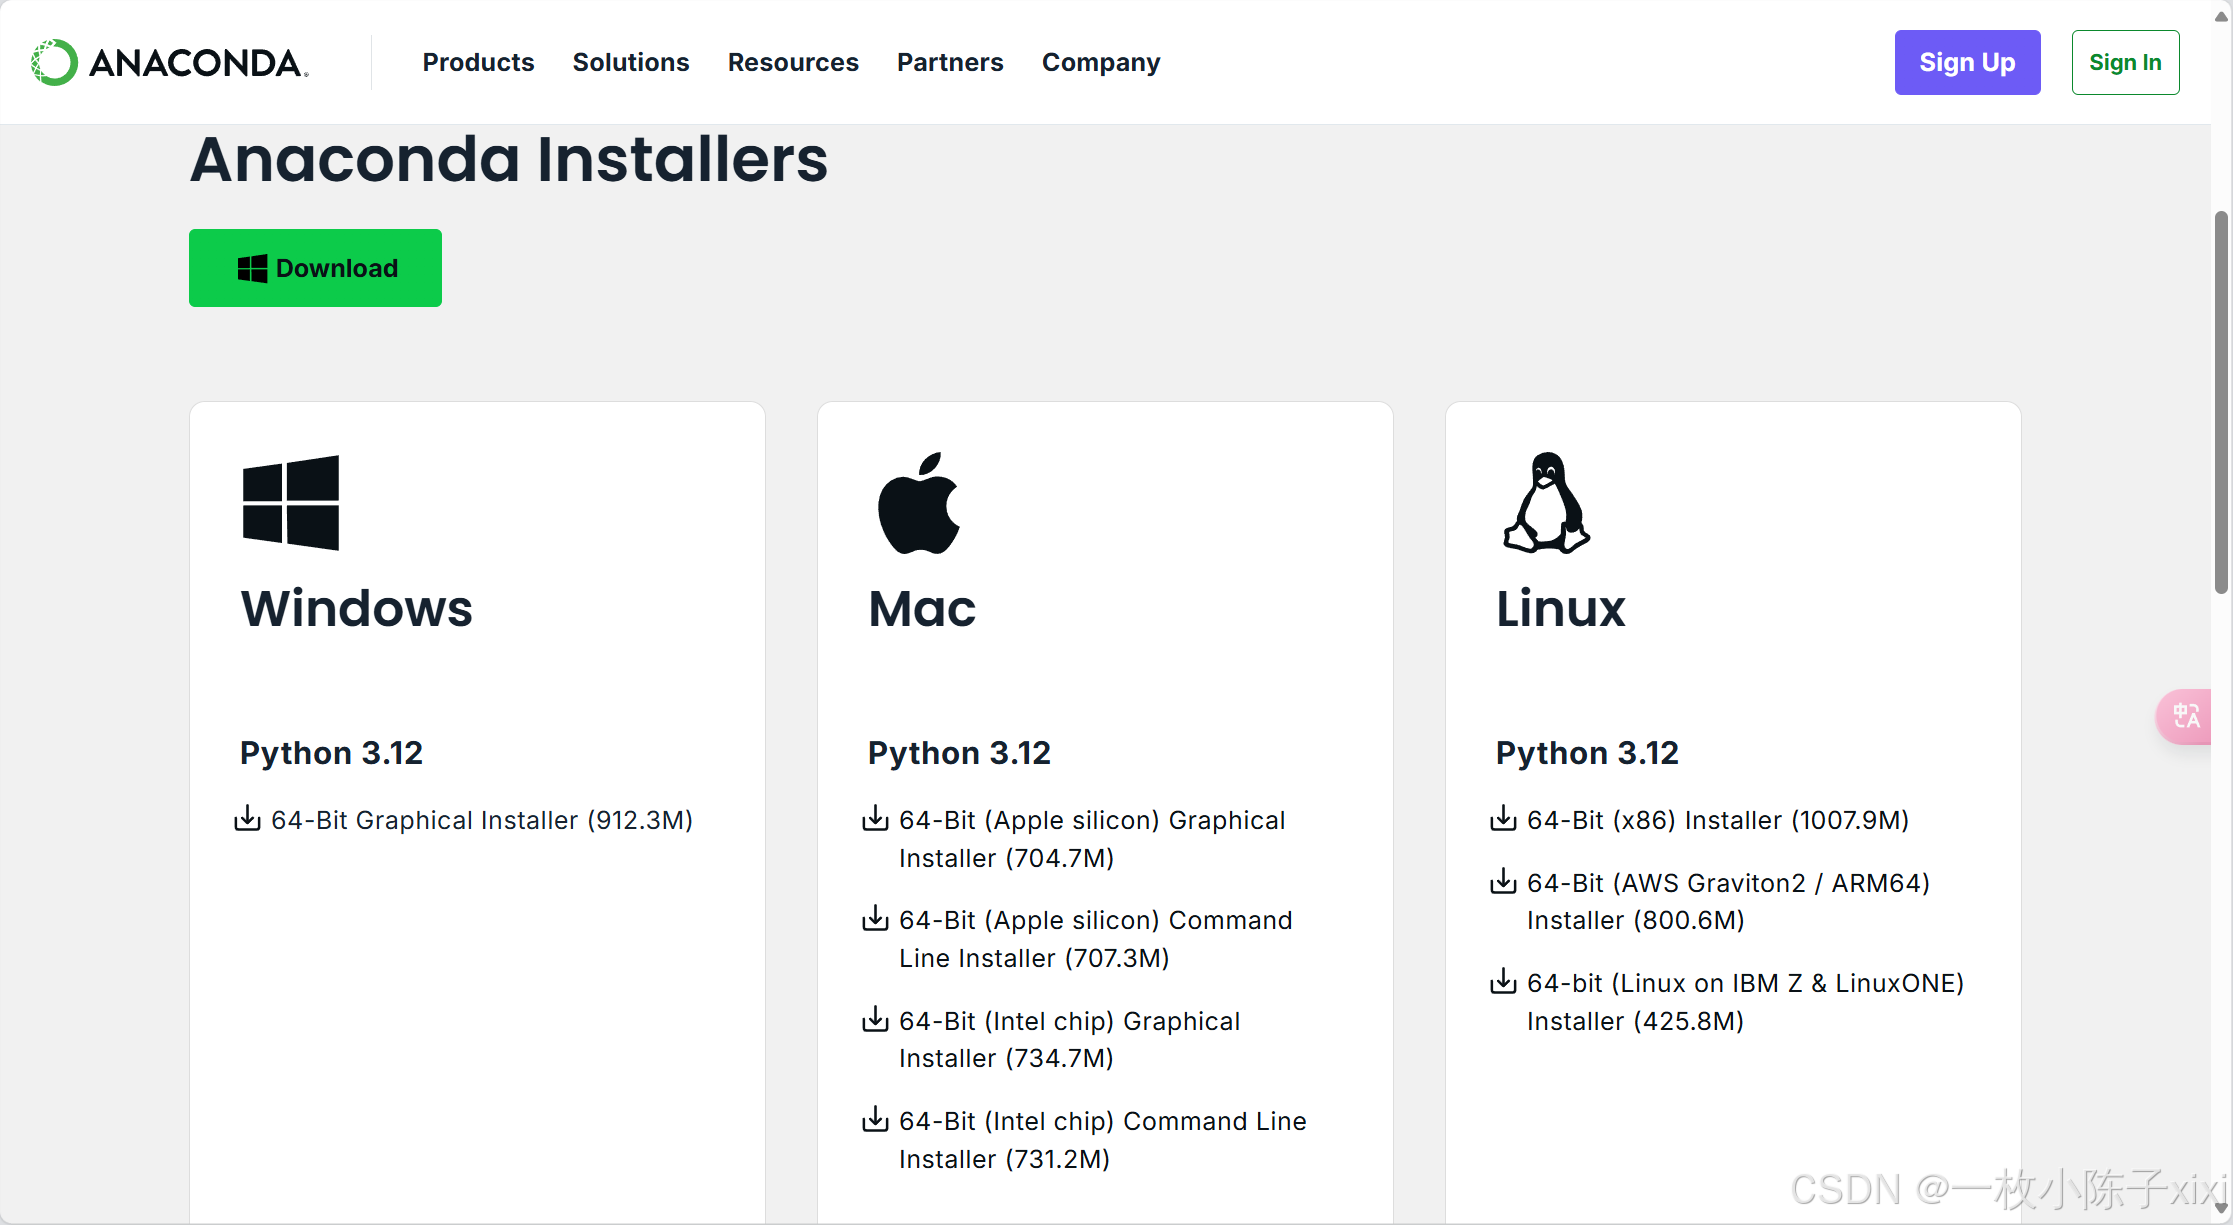The width and height of the screenshot is (2233, 1225).
Task: Click the pink translate floating icon
Action: [x=2186, y=716]
